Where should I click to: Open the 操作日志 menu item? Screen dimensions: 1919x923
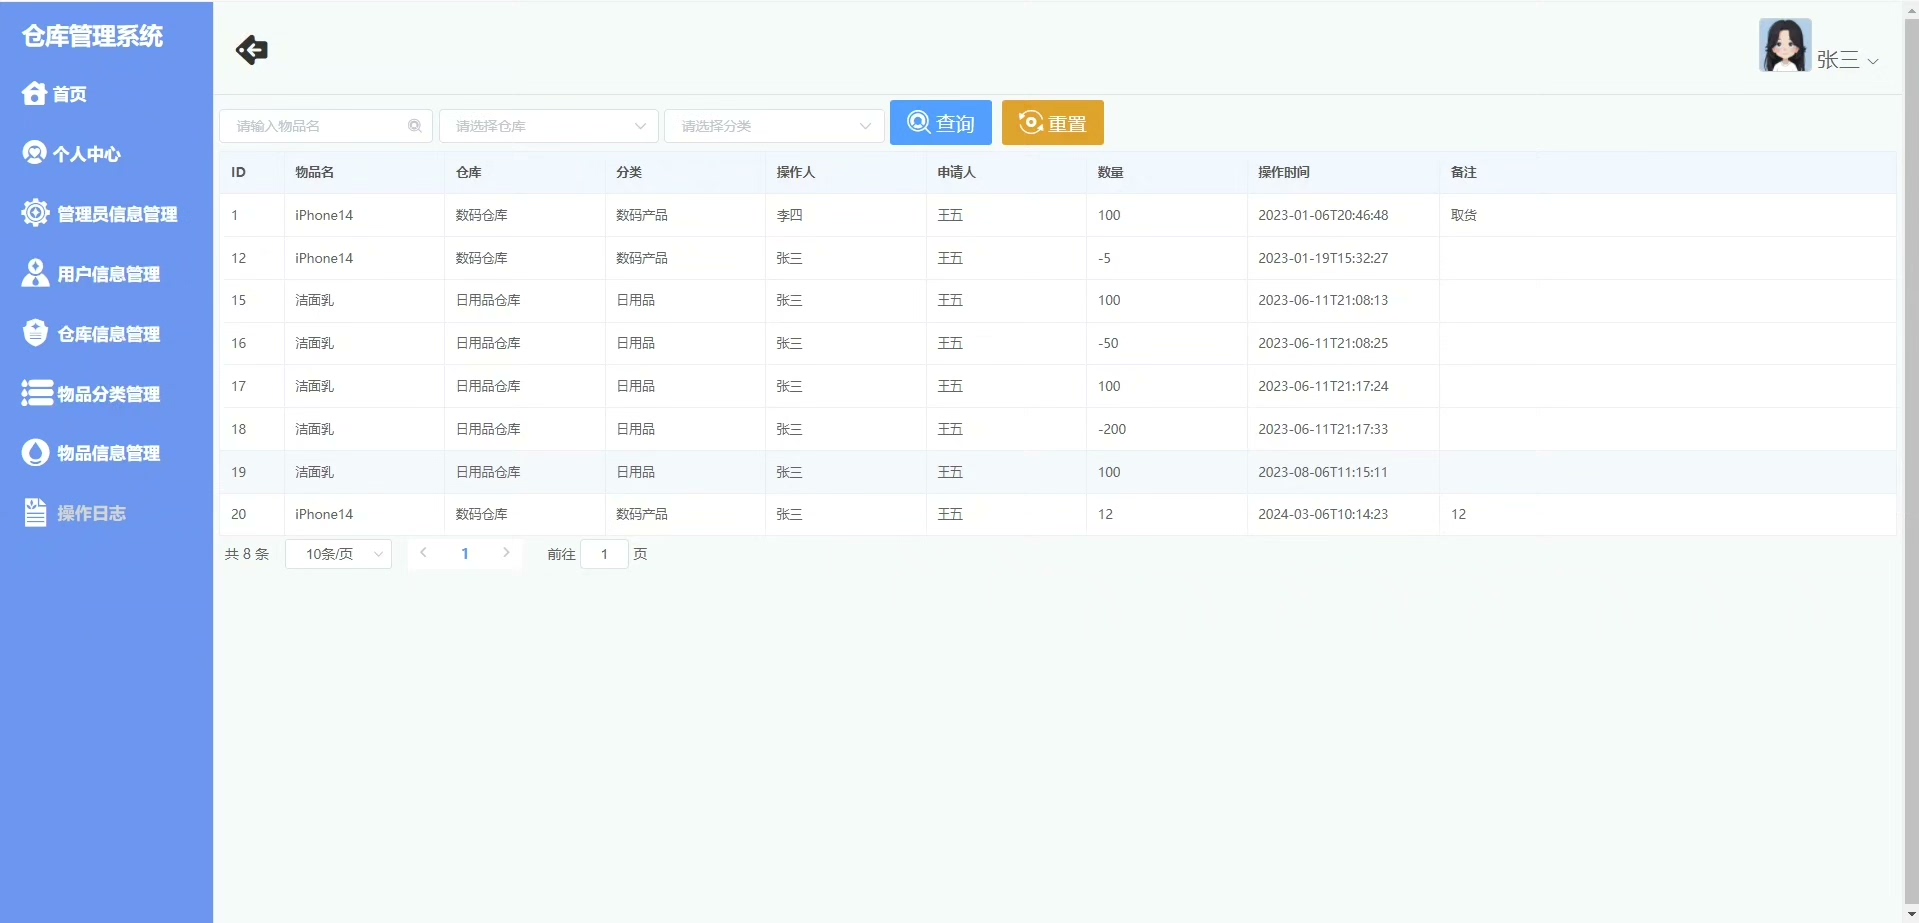[x=90, y=513]
